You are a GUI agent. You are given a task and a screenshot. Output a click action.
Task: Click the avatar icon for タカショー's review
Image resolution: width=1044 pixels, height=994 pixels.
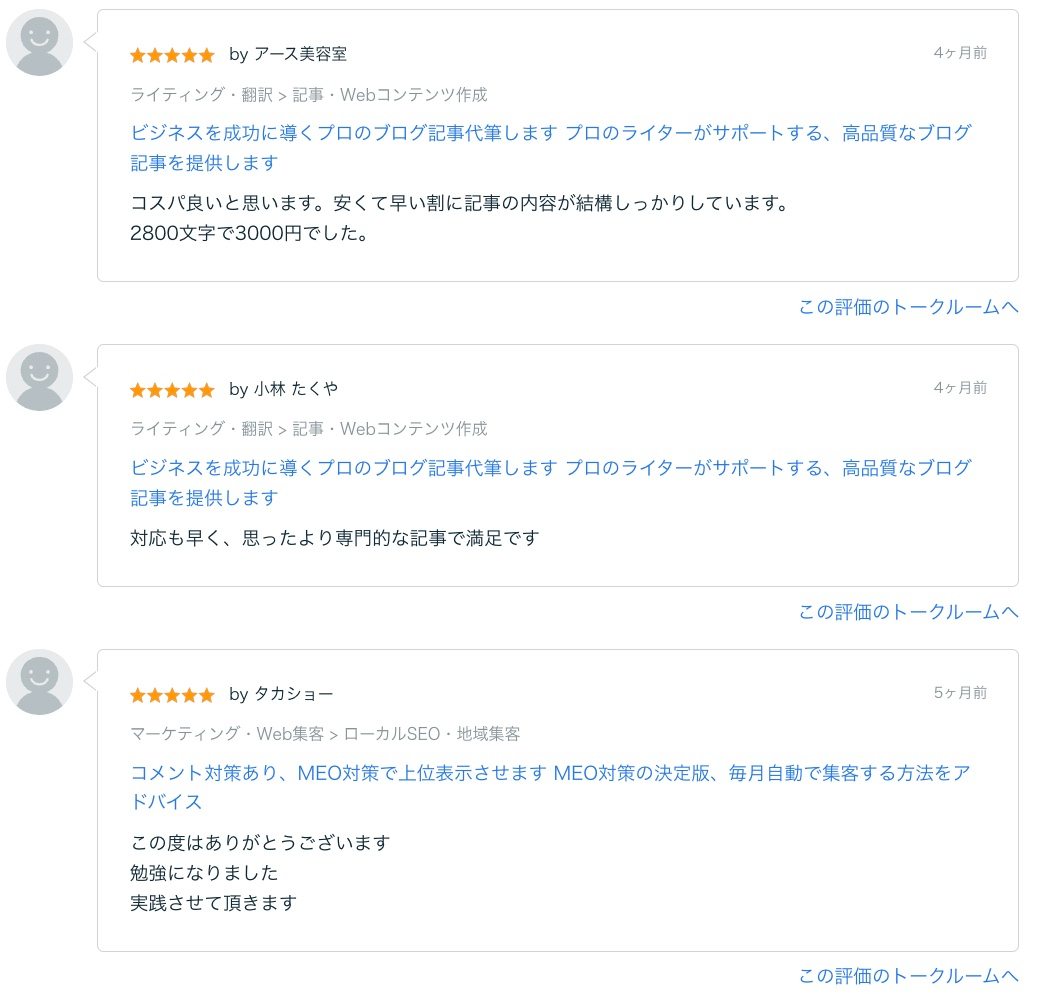pyautogui.click(x=40, y=682)
